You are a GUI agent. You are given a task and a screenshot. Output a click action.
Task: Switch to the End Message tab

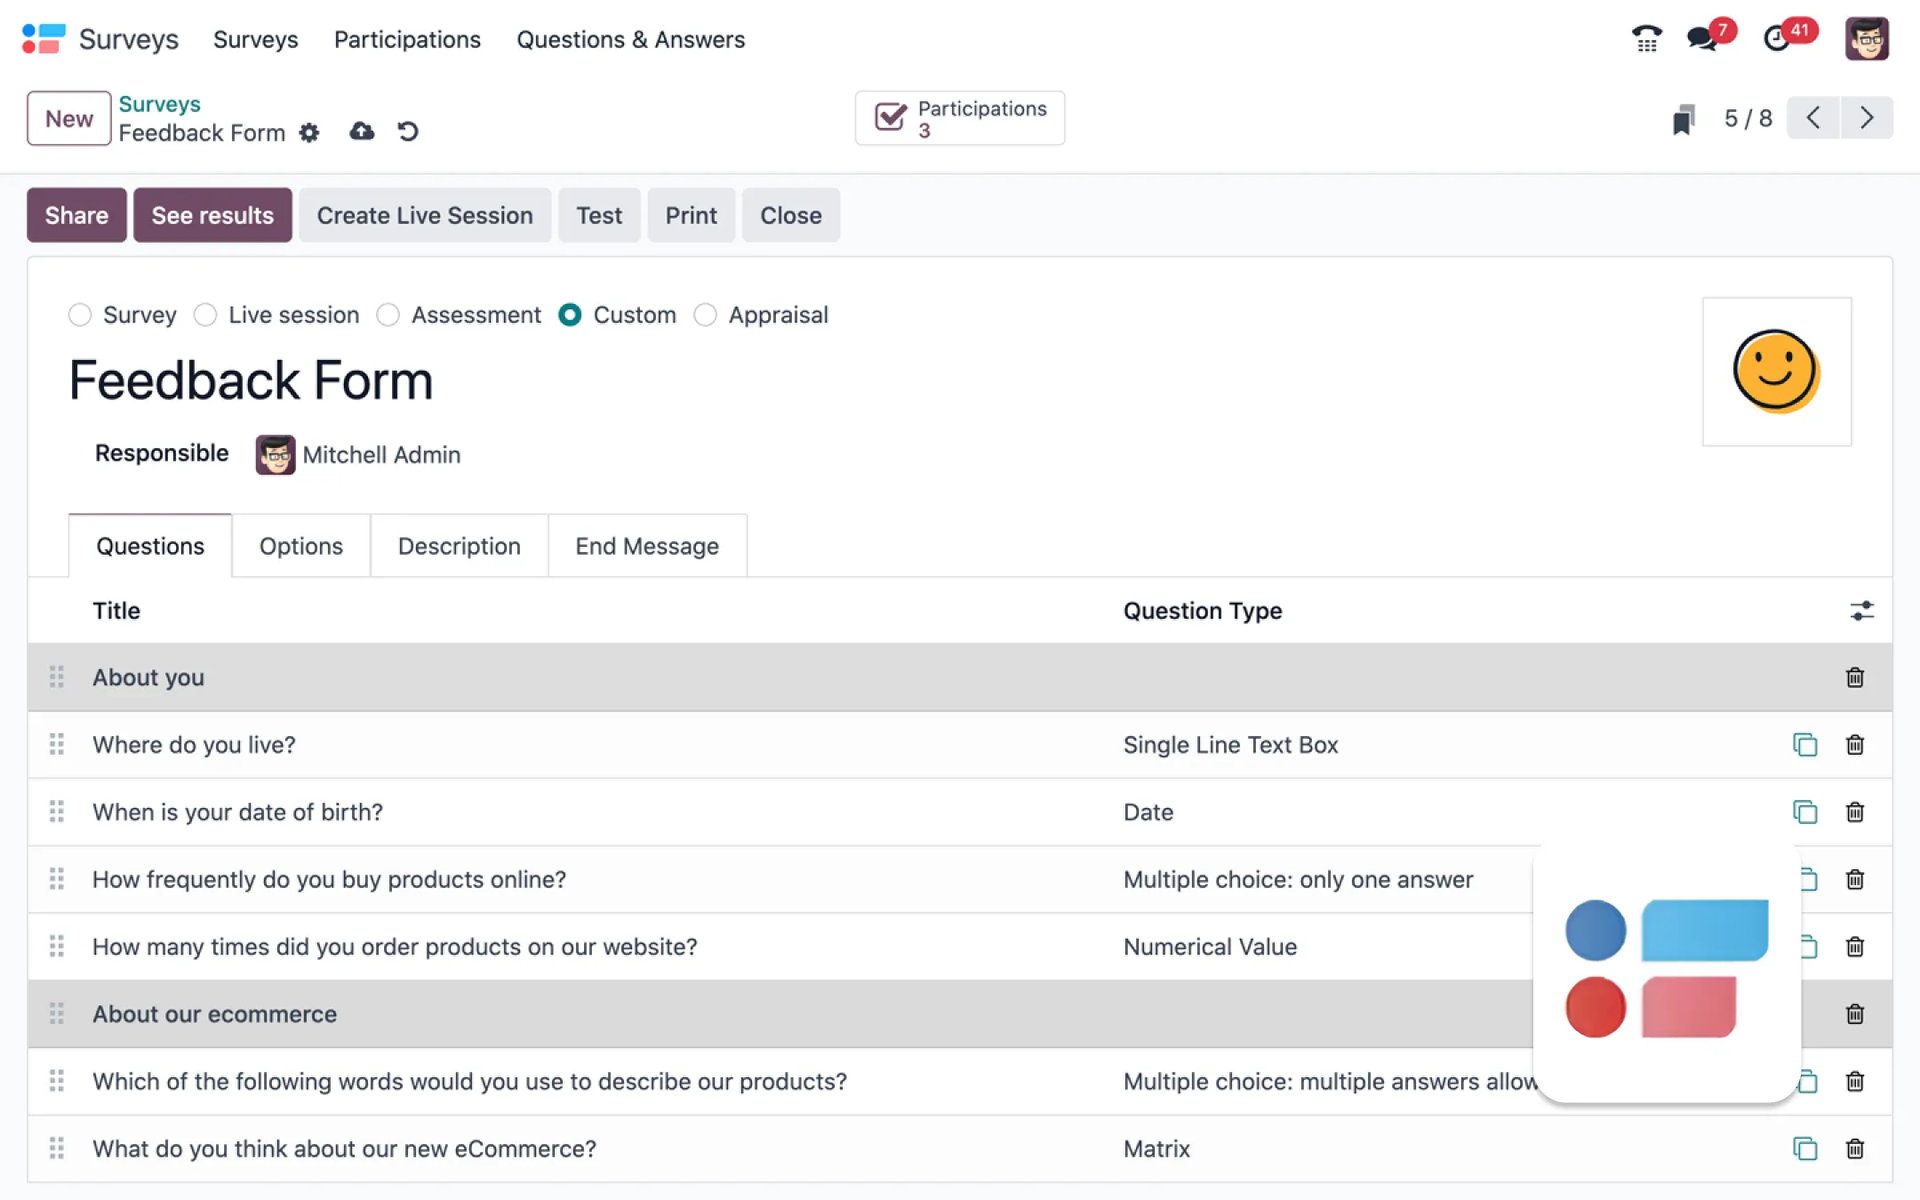click(647, 546)
